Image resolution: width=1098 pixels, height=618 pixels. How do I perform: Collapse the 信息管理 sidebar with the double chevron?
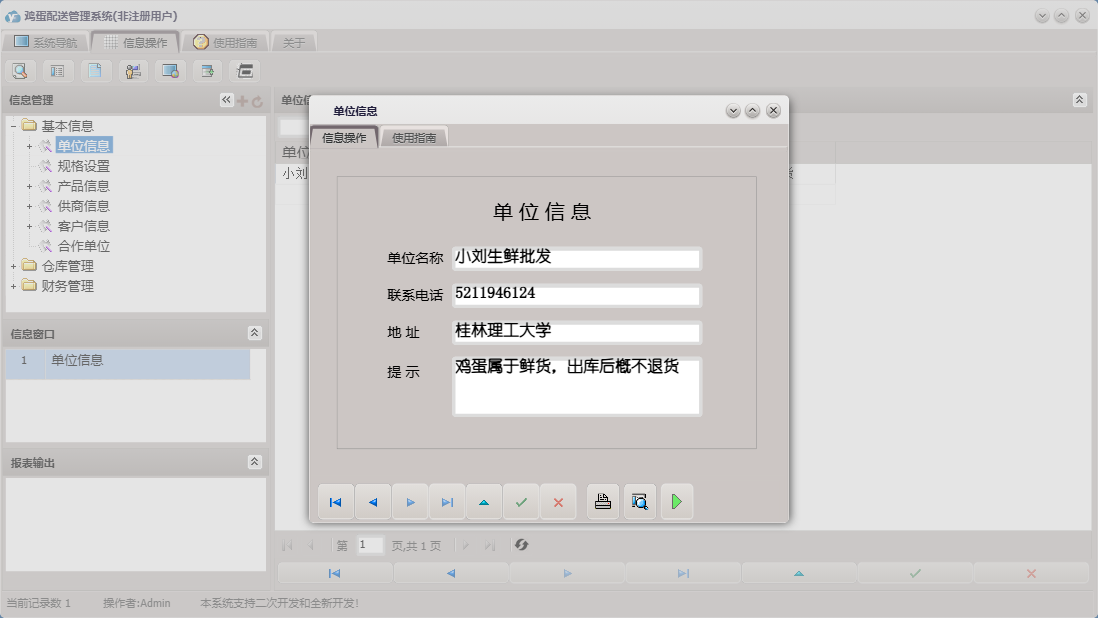click(225, 99)
